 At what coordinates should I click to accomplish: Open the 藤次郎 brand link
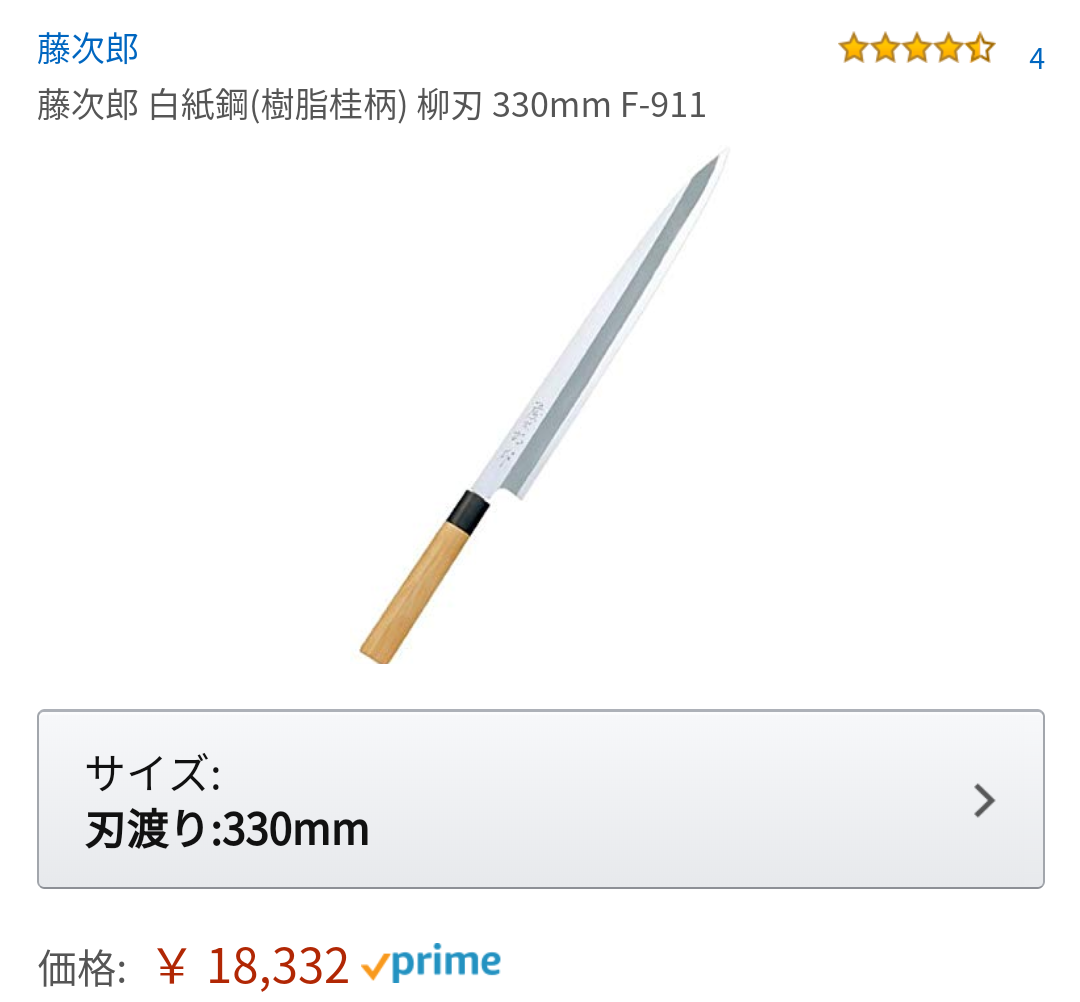tap(87, 49)
